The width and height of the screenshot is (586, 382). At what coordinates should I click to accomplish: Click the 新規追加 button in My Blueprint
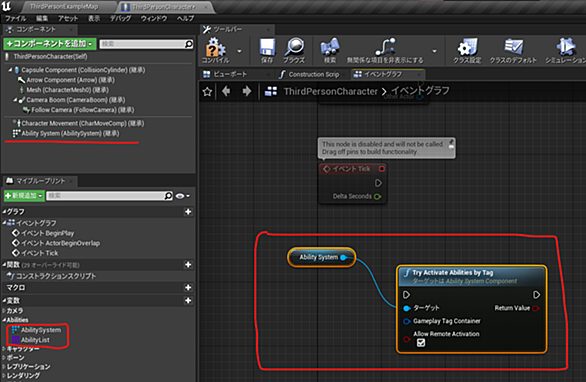24,195
